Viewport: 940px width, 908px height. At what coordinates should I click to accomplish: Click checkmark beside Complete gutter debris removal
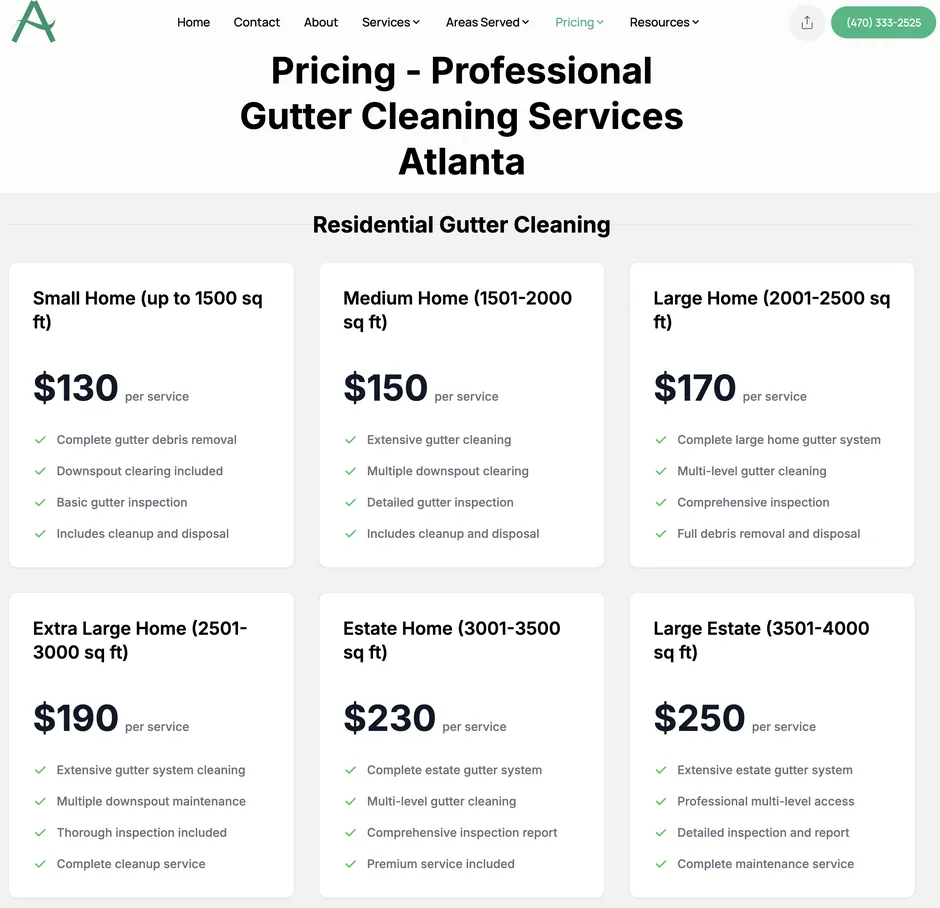click(x=41, y=440)
